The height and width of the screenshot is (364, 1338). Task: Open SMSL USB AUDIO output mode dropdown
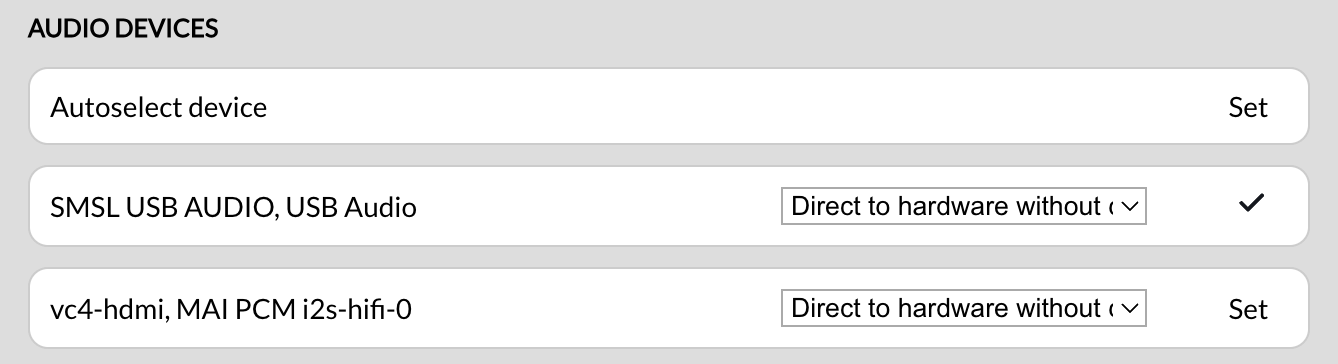(963, 206)
